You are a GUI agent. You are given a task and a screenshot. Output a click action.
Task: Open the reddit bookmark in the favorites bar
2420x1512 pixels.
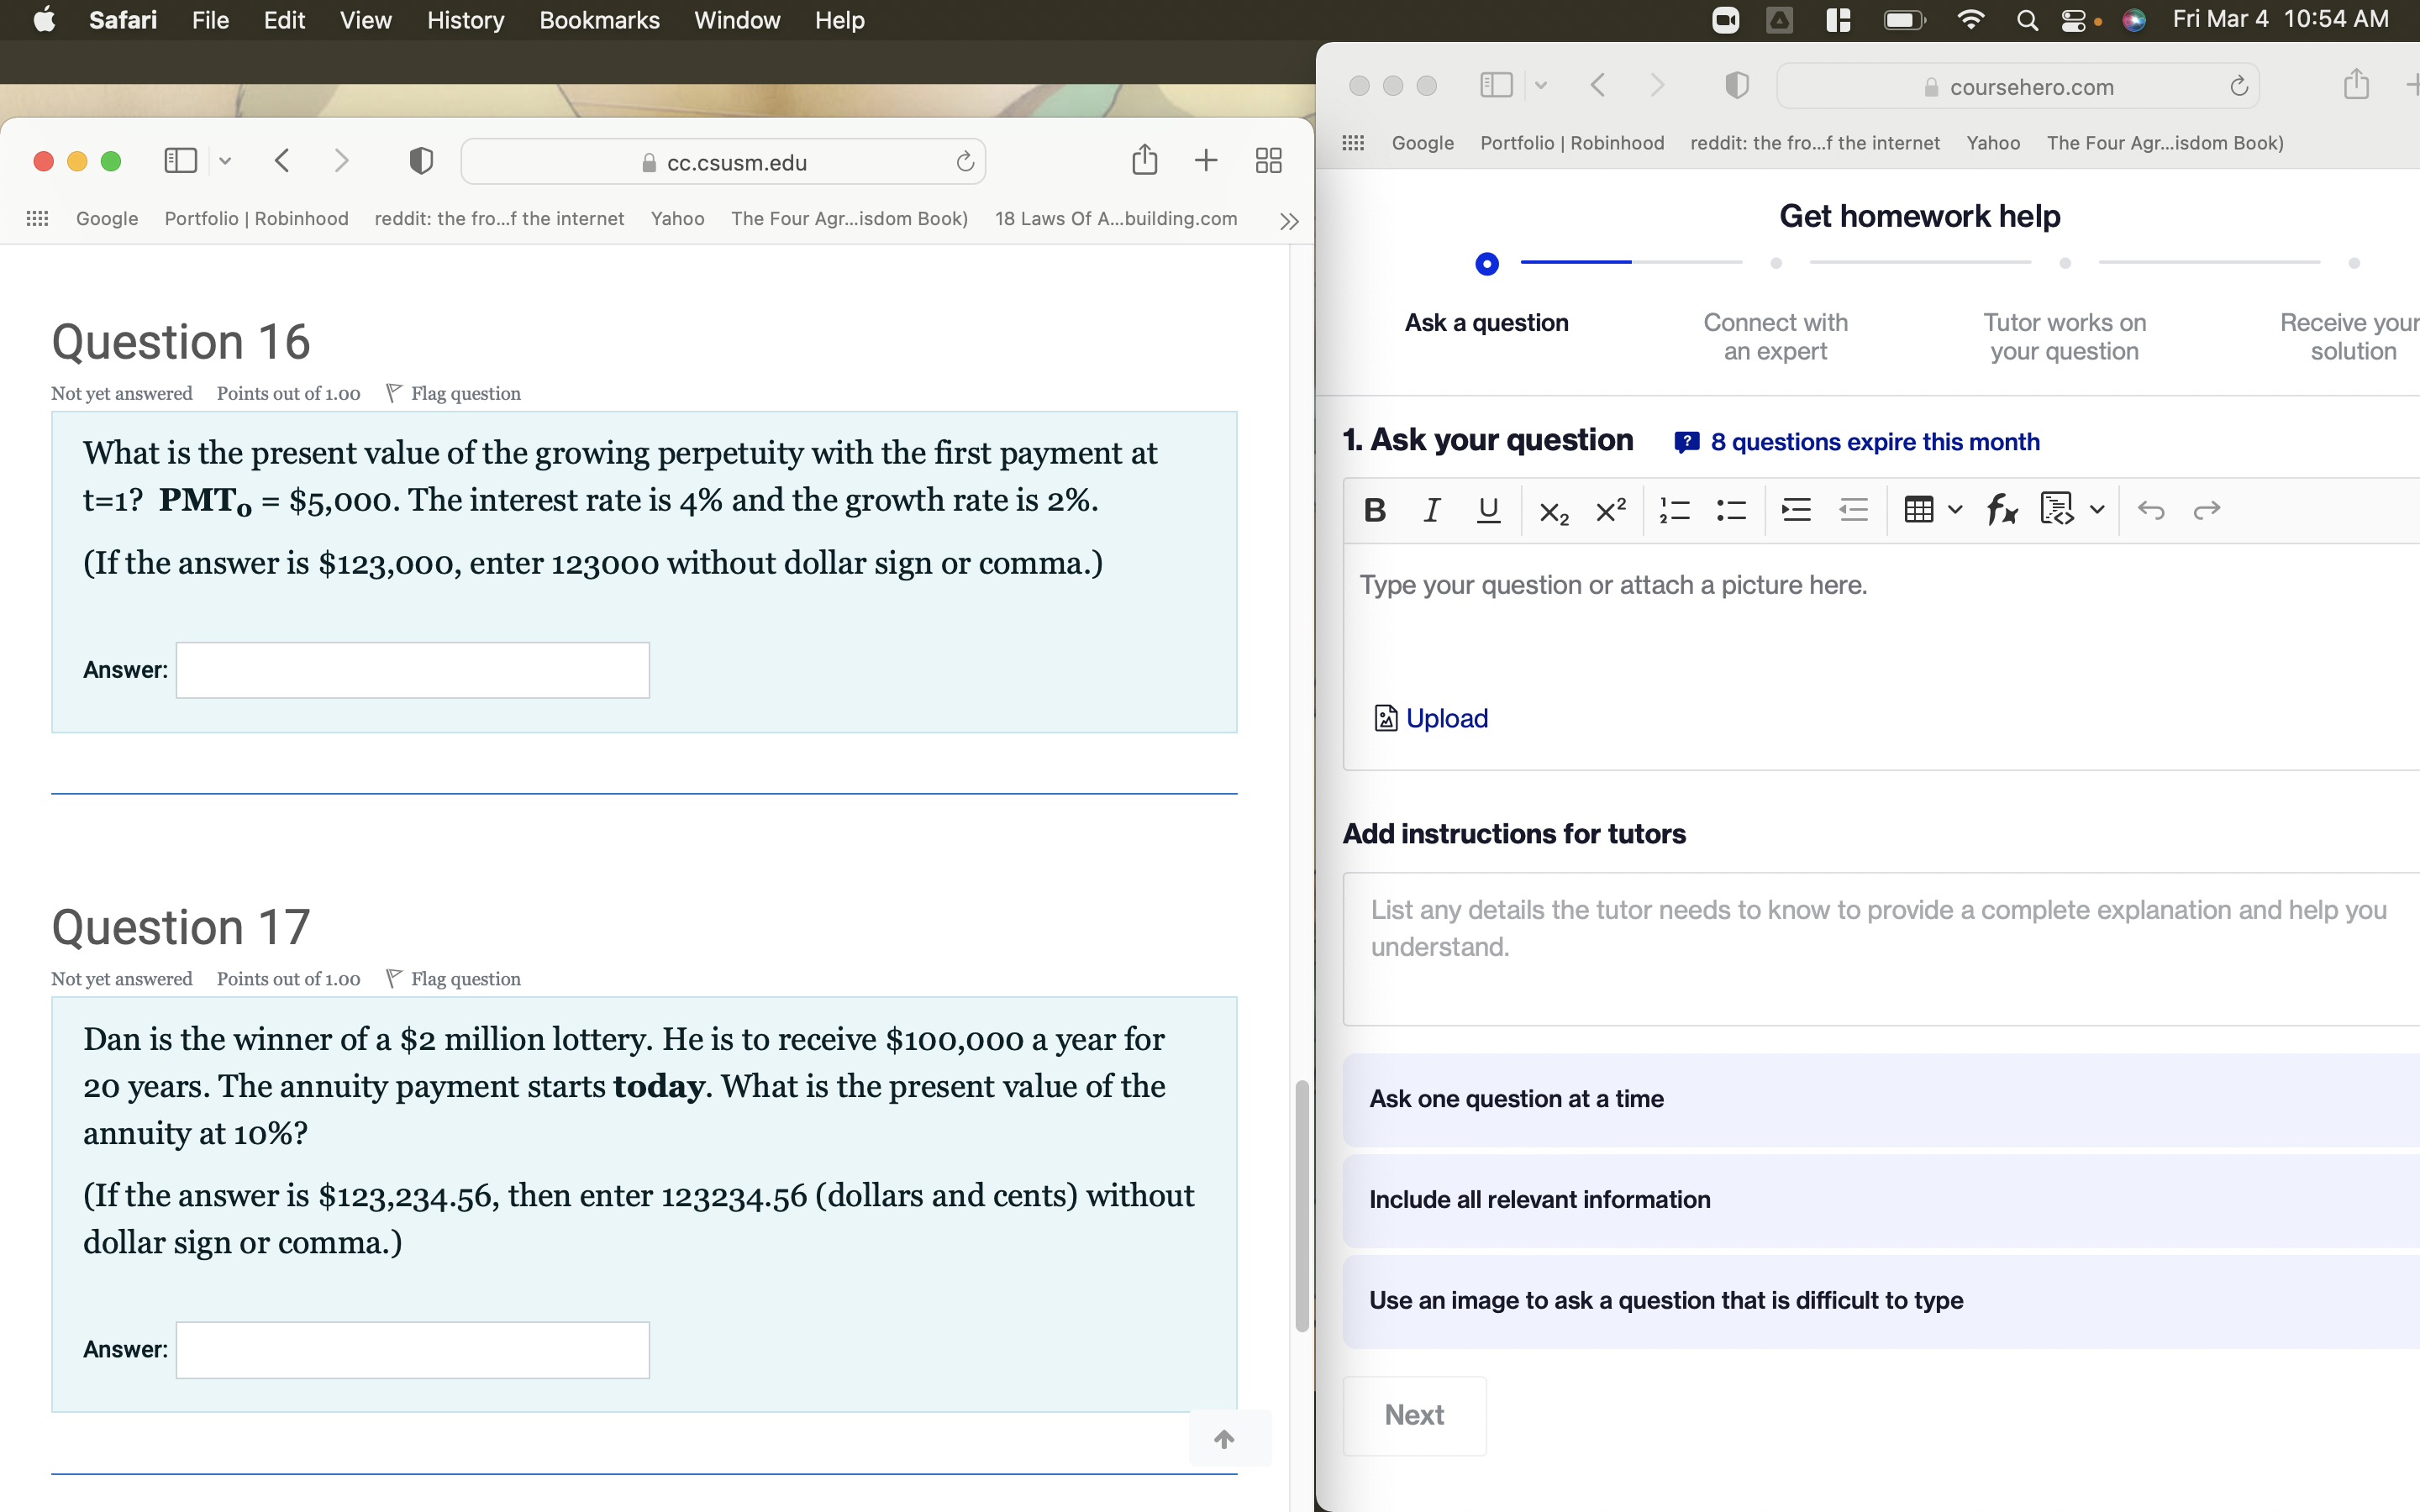500,218
